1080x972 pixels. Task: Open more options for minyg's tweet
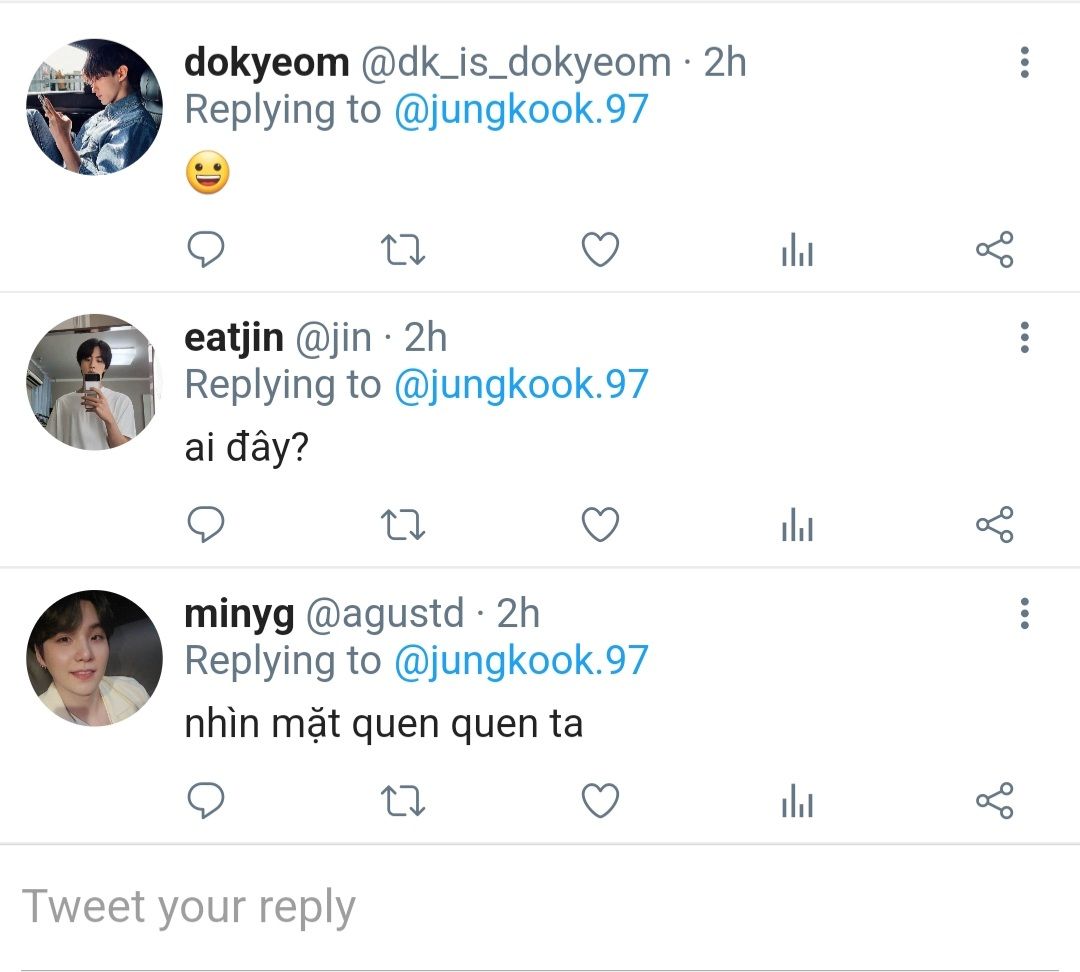[x=1024, y=613]
